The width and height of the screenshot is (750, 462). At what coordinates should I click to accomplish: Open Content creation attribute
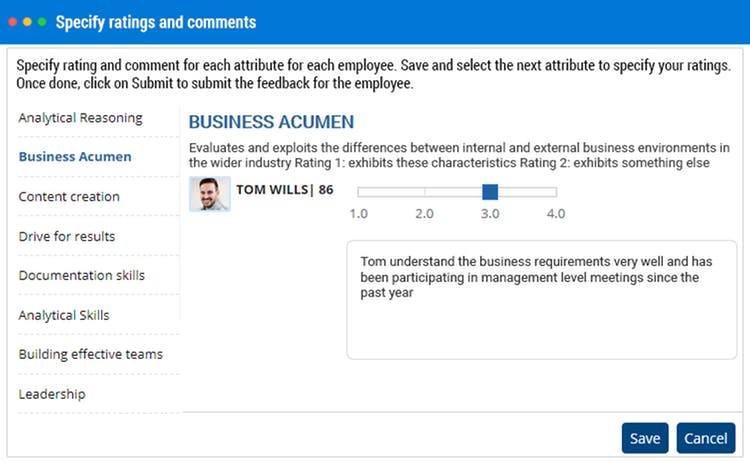[69, 196]
